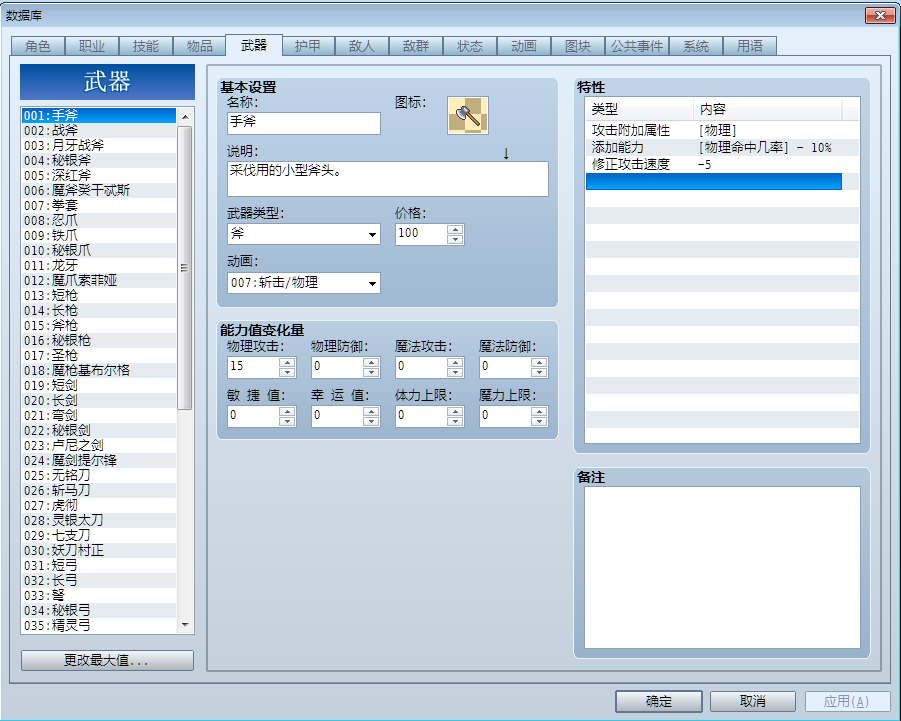
Task: Select weapon 006:魔斧葵干忒斯 in the list
Action: pos(98,190)
